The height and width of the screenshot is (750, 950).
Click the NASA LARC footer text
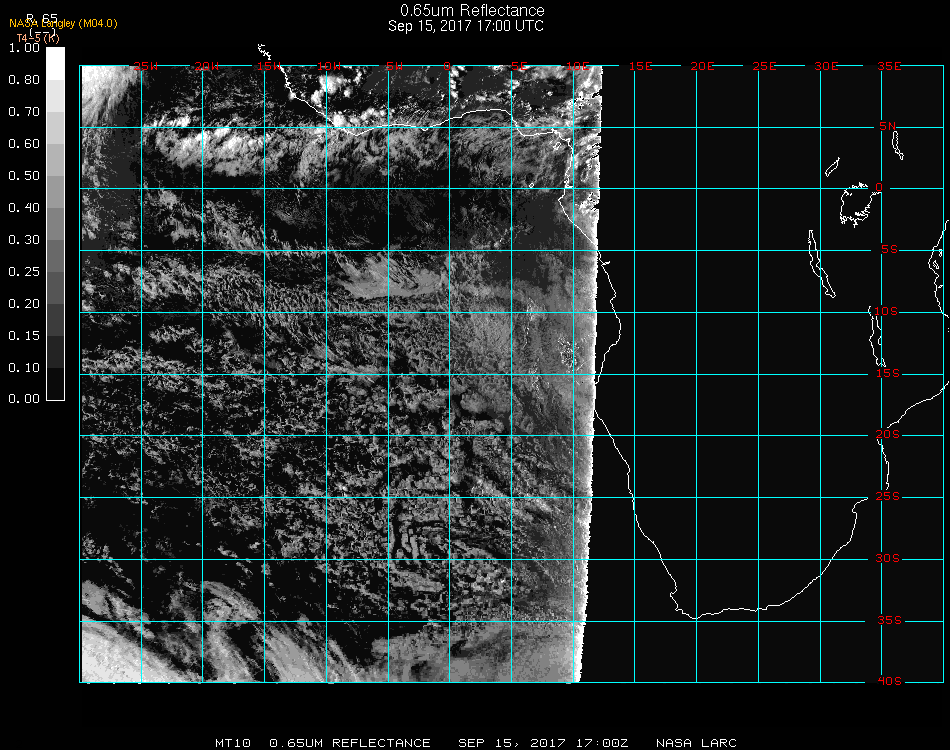[696, 743]
